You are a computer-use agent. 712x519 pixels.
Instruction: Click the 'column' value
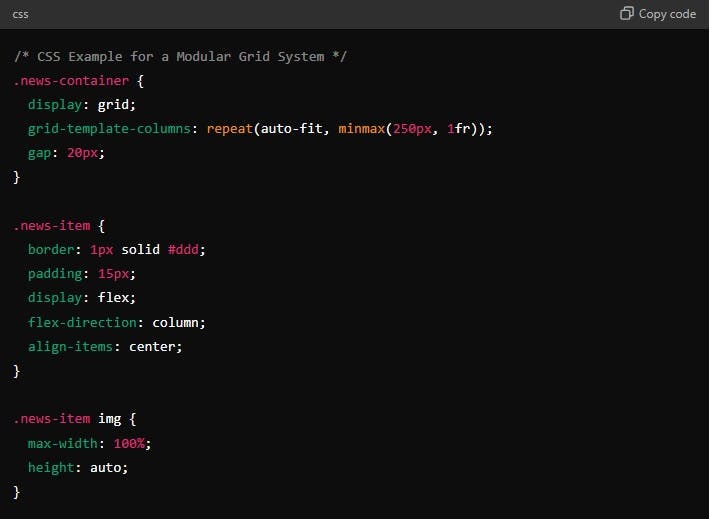pyautogui.click(x=175, y=322)
